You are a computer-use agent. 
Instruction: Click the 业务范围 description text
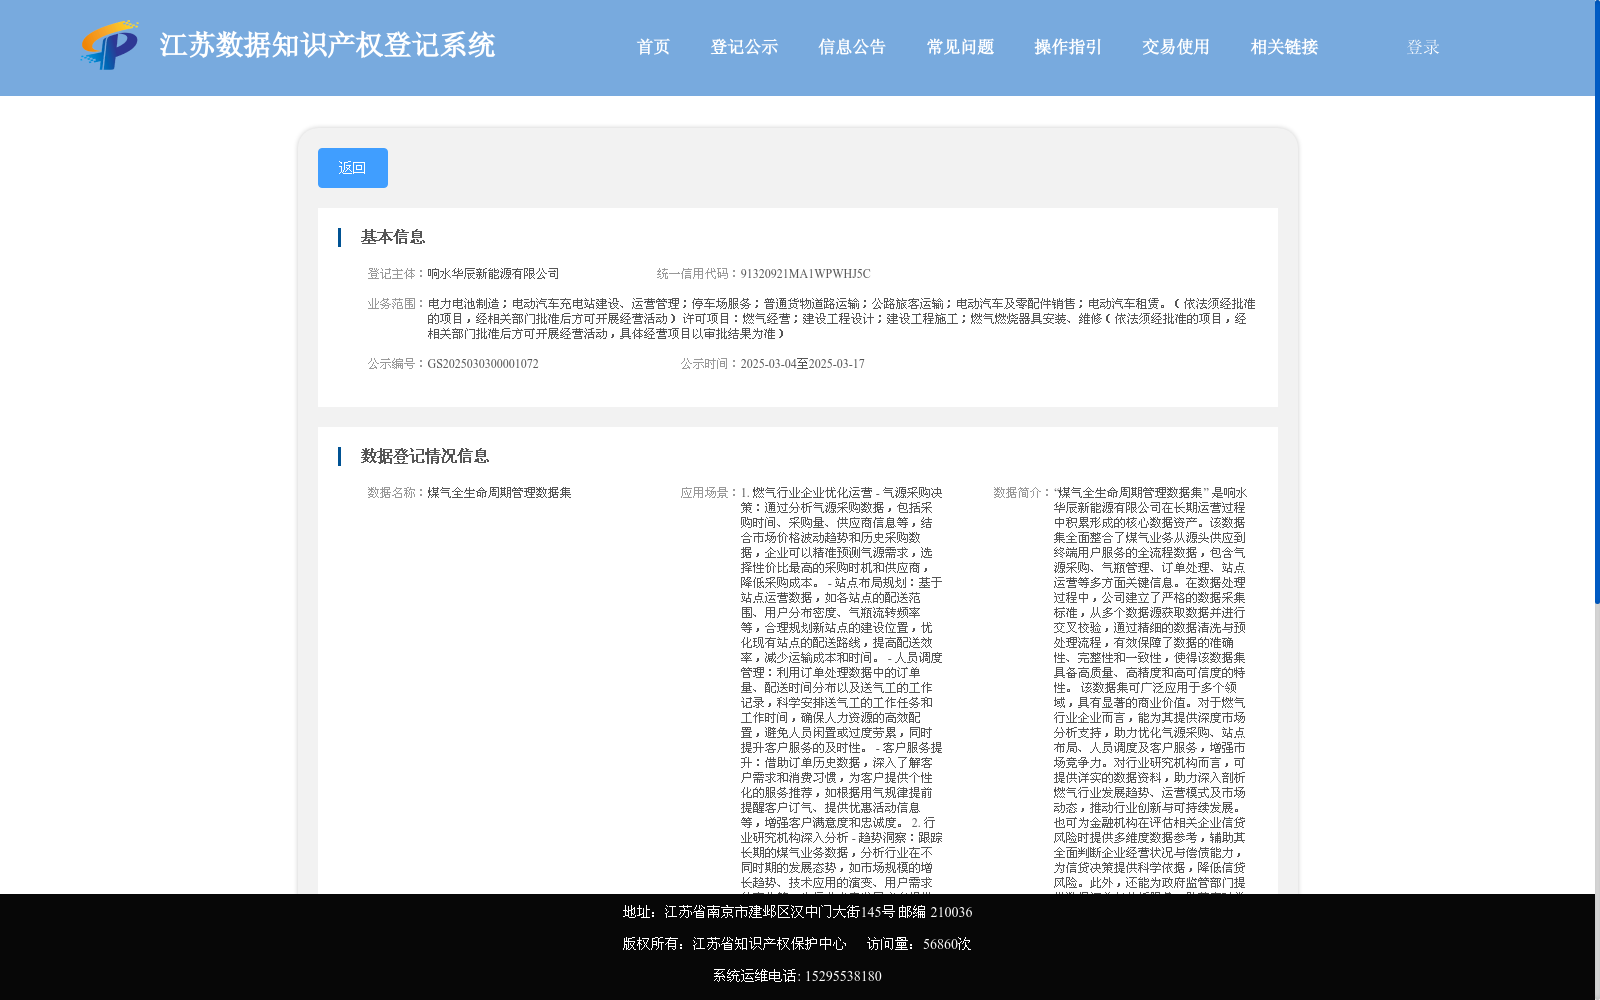click(x=841, y=319)
